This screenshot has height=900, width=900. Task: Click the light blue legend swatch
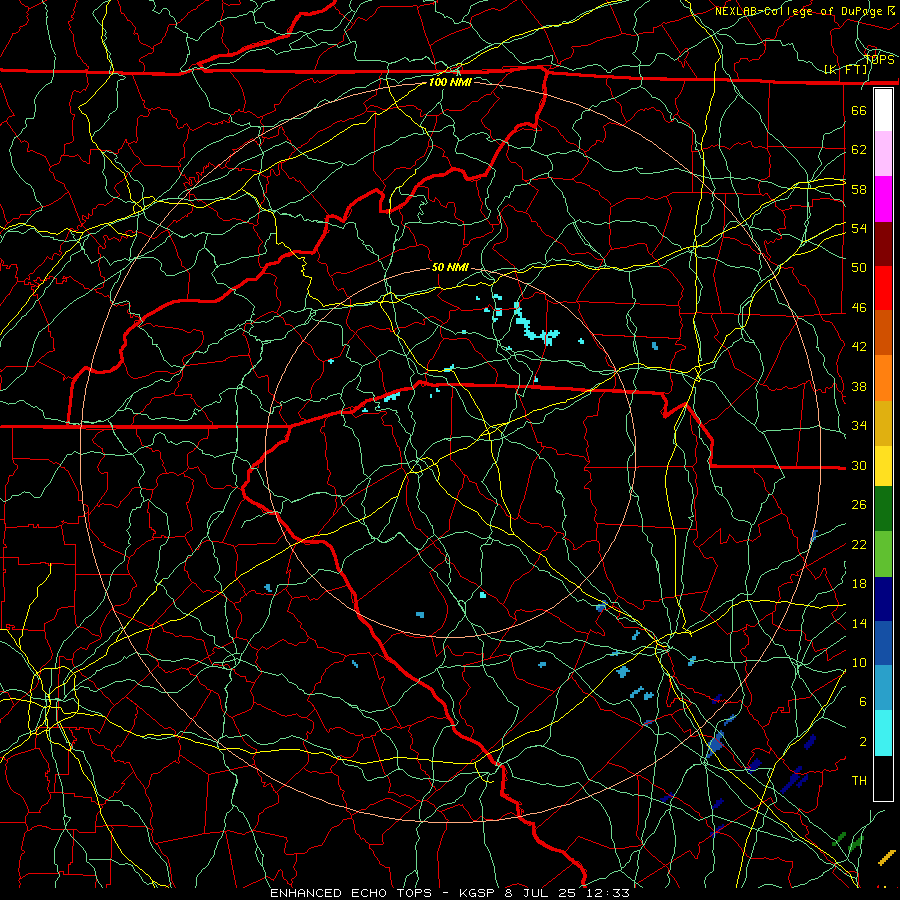tap(883, 688)
